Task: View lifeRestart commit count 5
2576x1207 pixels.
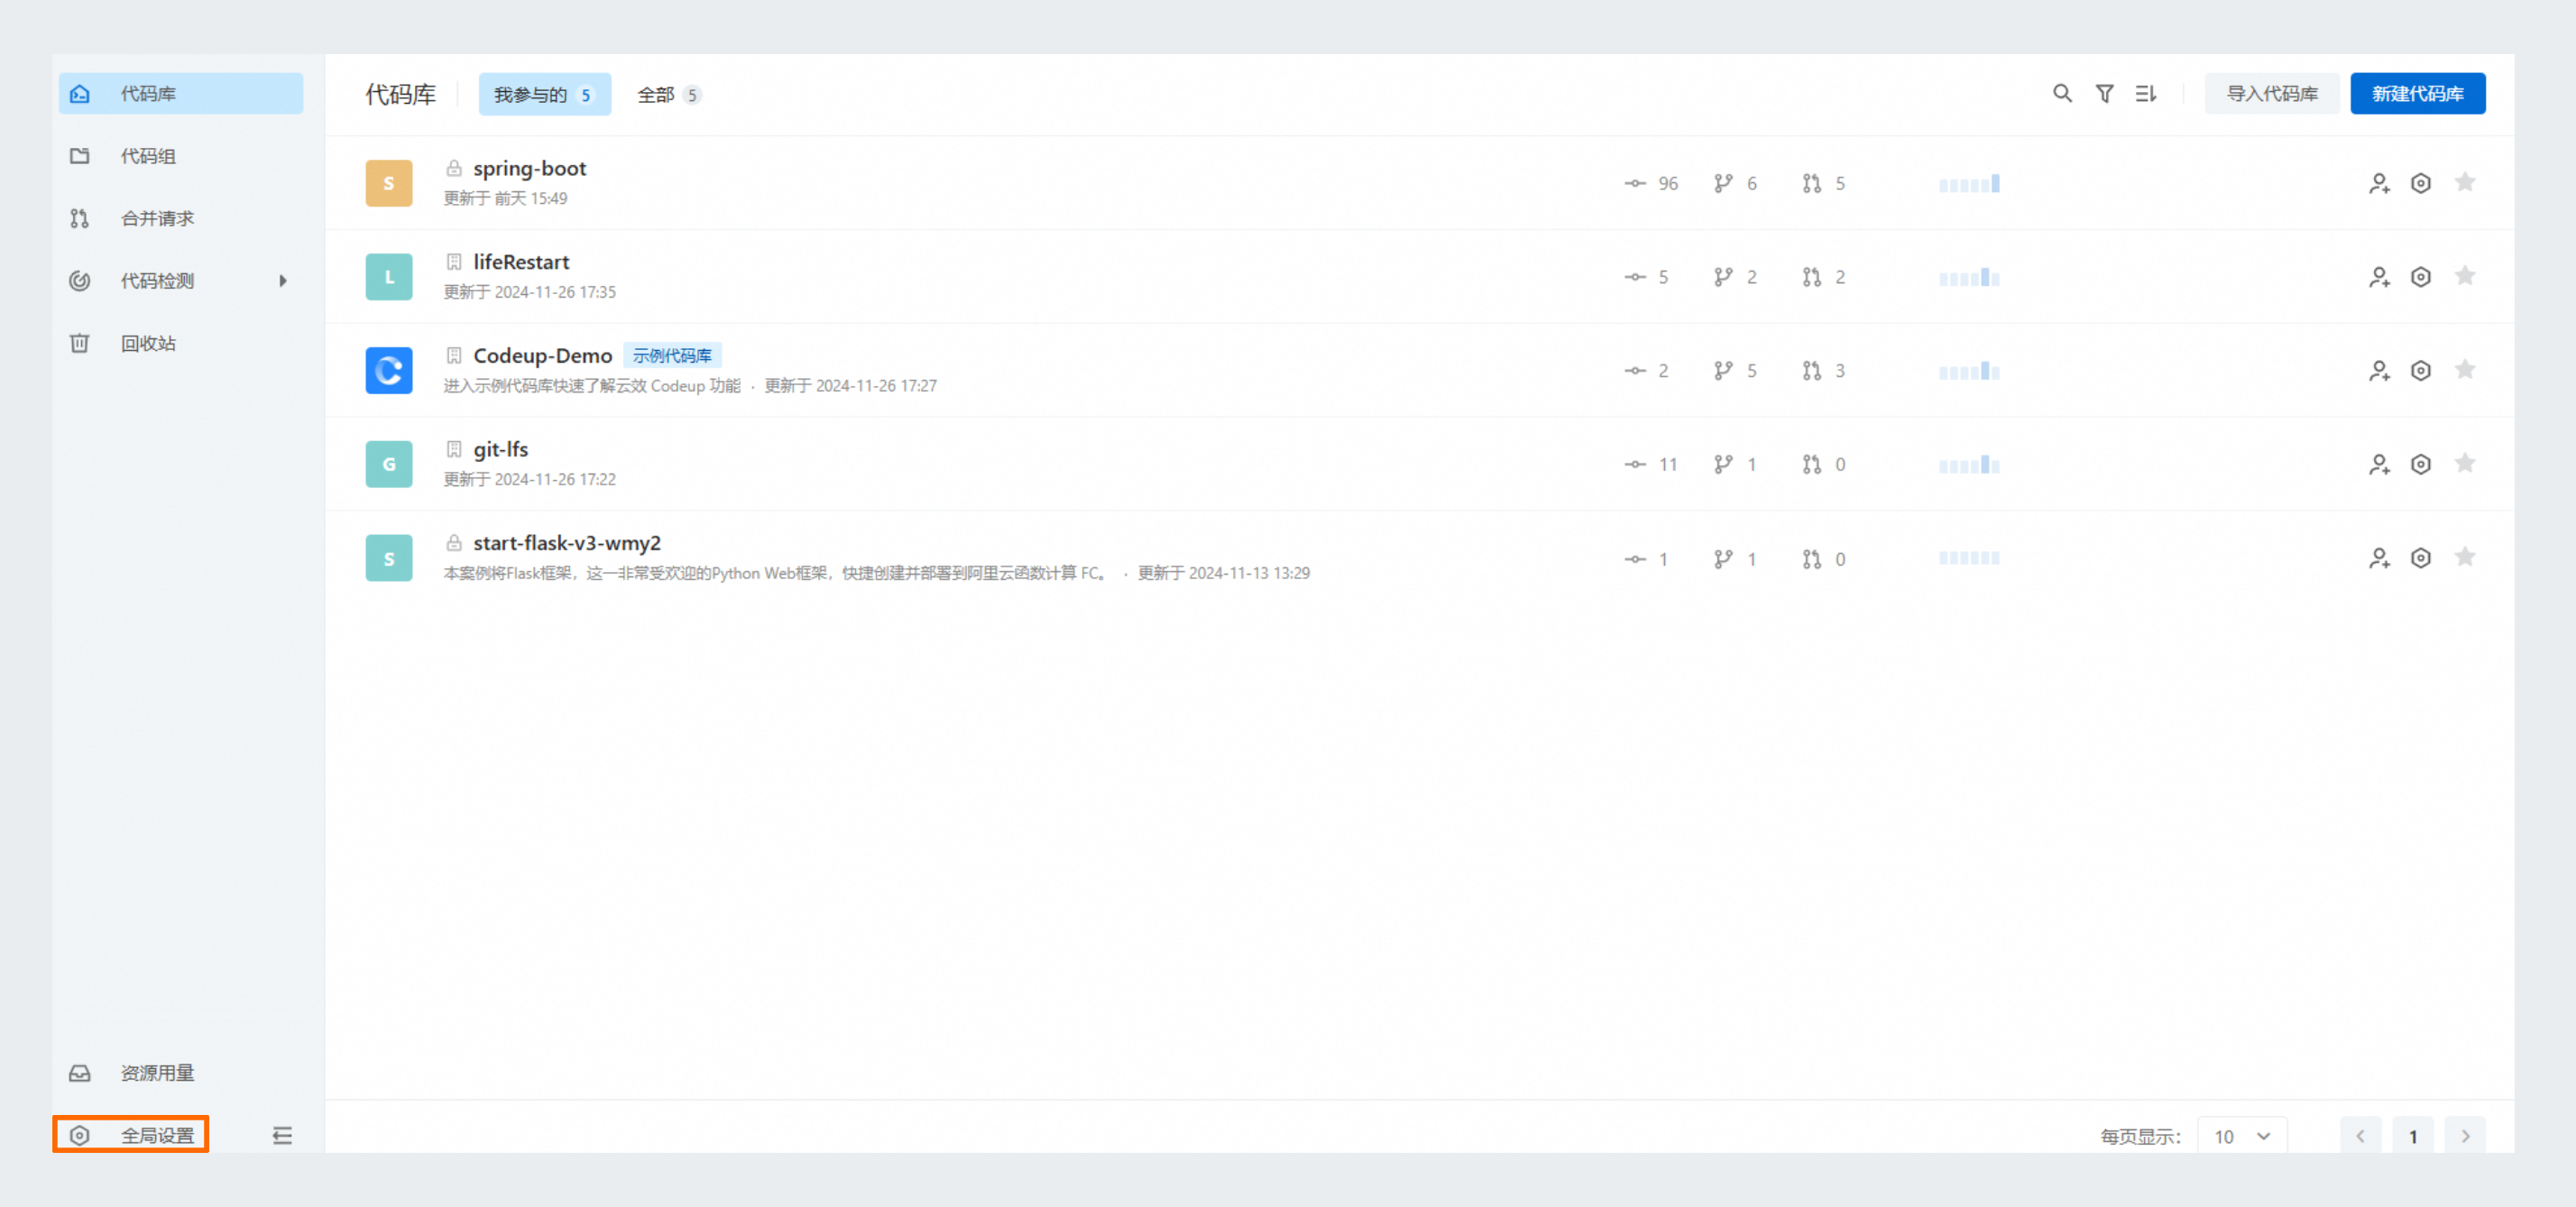Action: [x=1647, y=277]
